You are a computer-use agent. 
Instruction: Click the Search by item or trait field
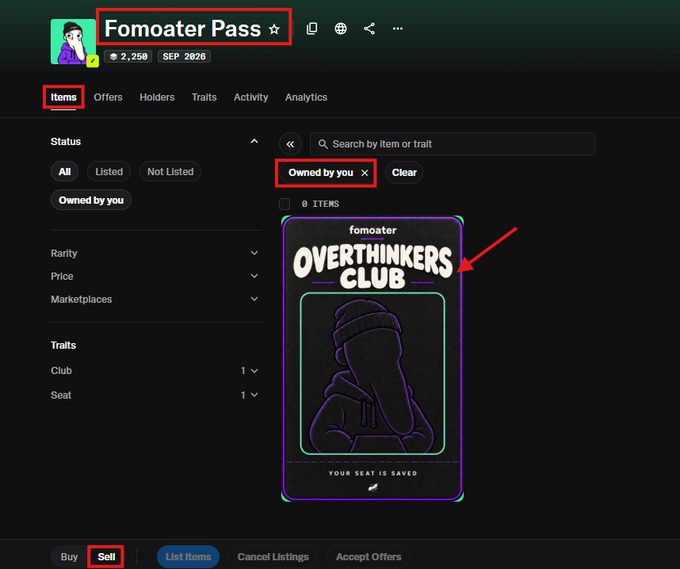452,144
